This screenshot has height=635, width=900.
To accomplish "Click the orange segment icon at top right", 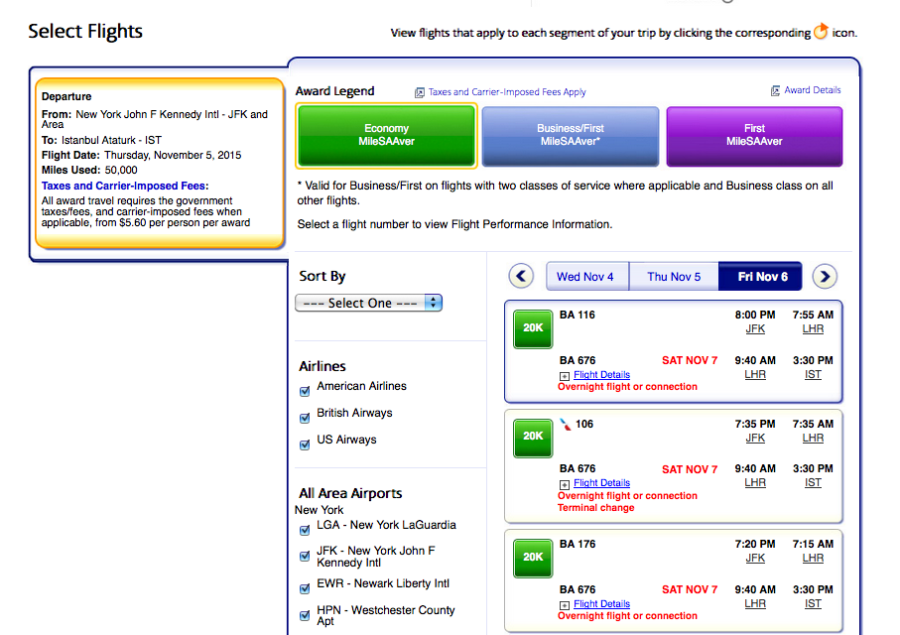I will point(821,32).
